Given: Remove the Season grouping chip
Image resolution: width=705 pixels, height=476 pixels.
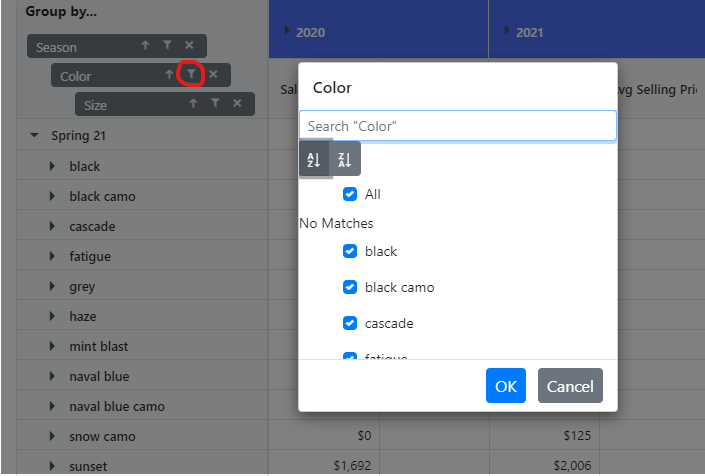Looking at the screenshot, I should click(189, 46).
